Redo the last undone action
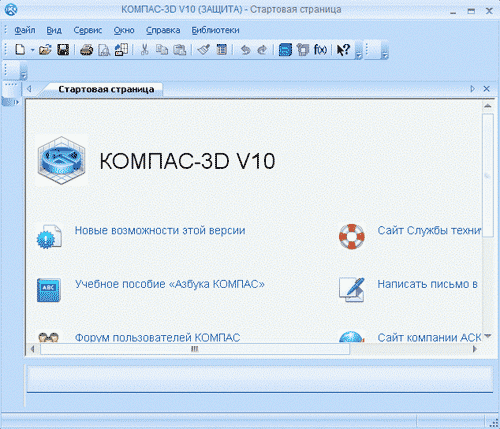This screenshot has width=500, height=429. pos(263,50)
